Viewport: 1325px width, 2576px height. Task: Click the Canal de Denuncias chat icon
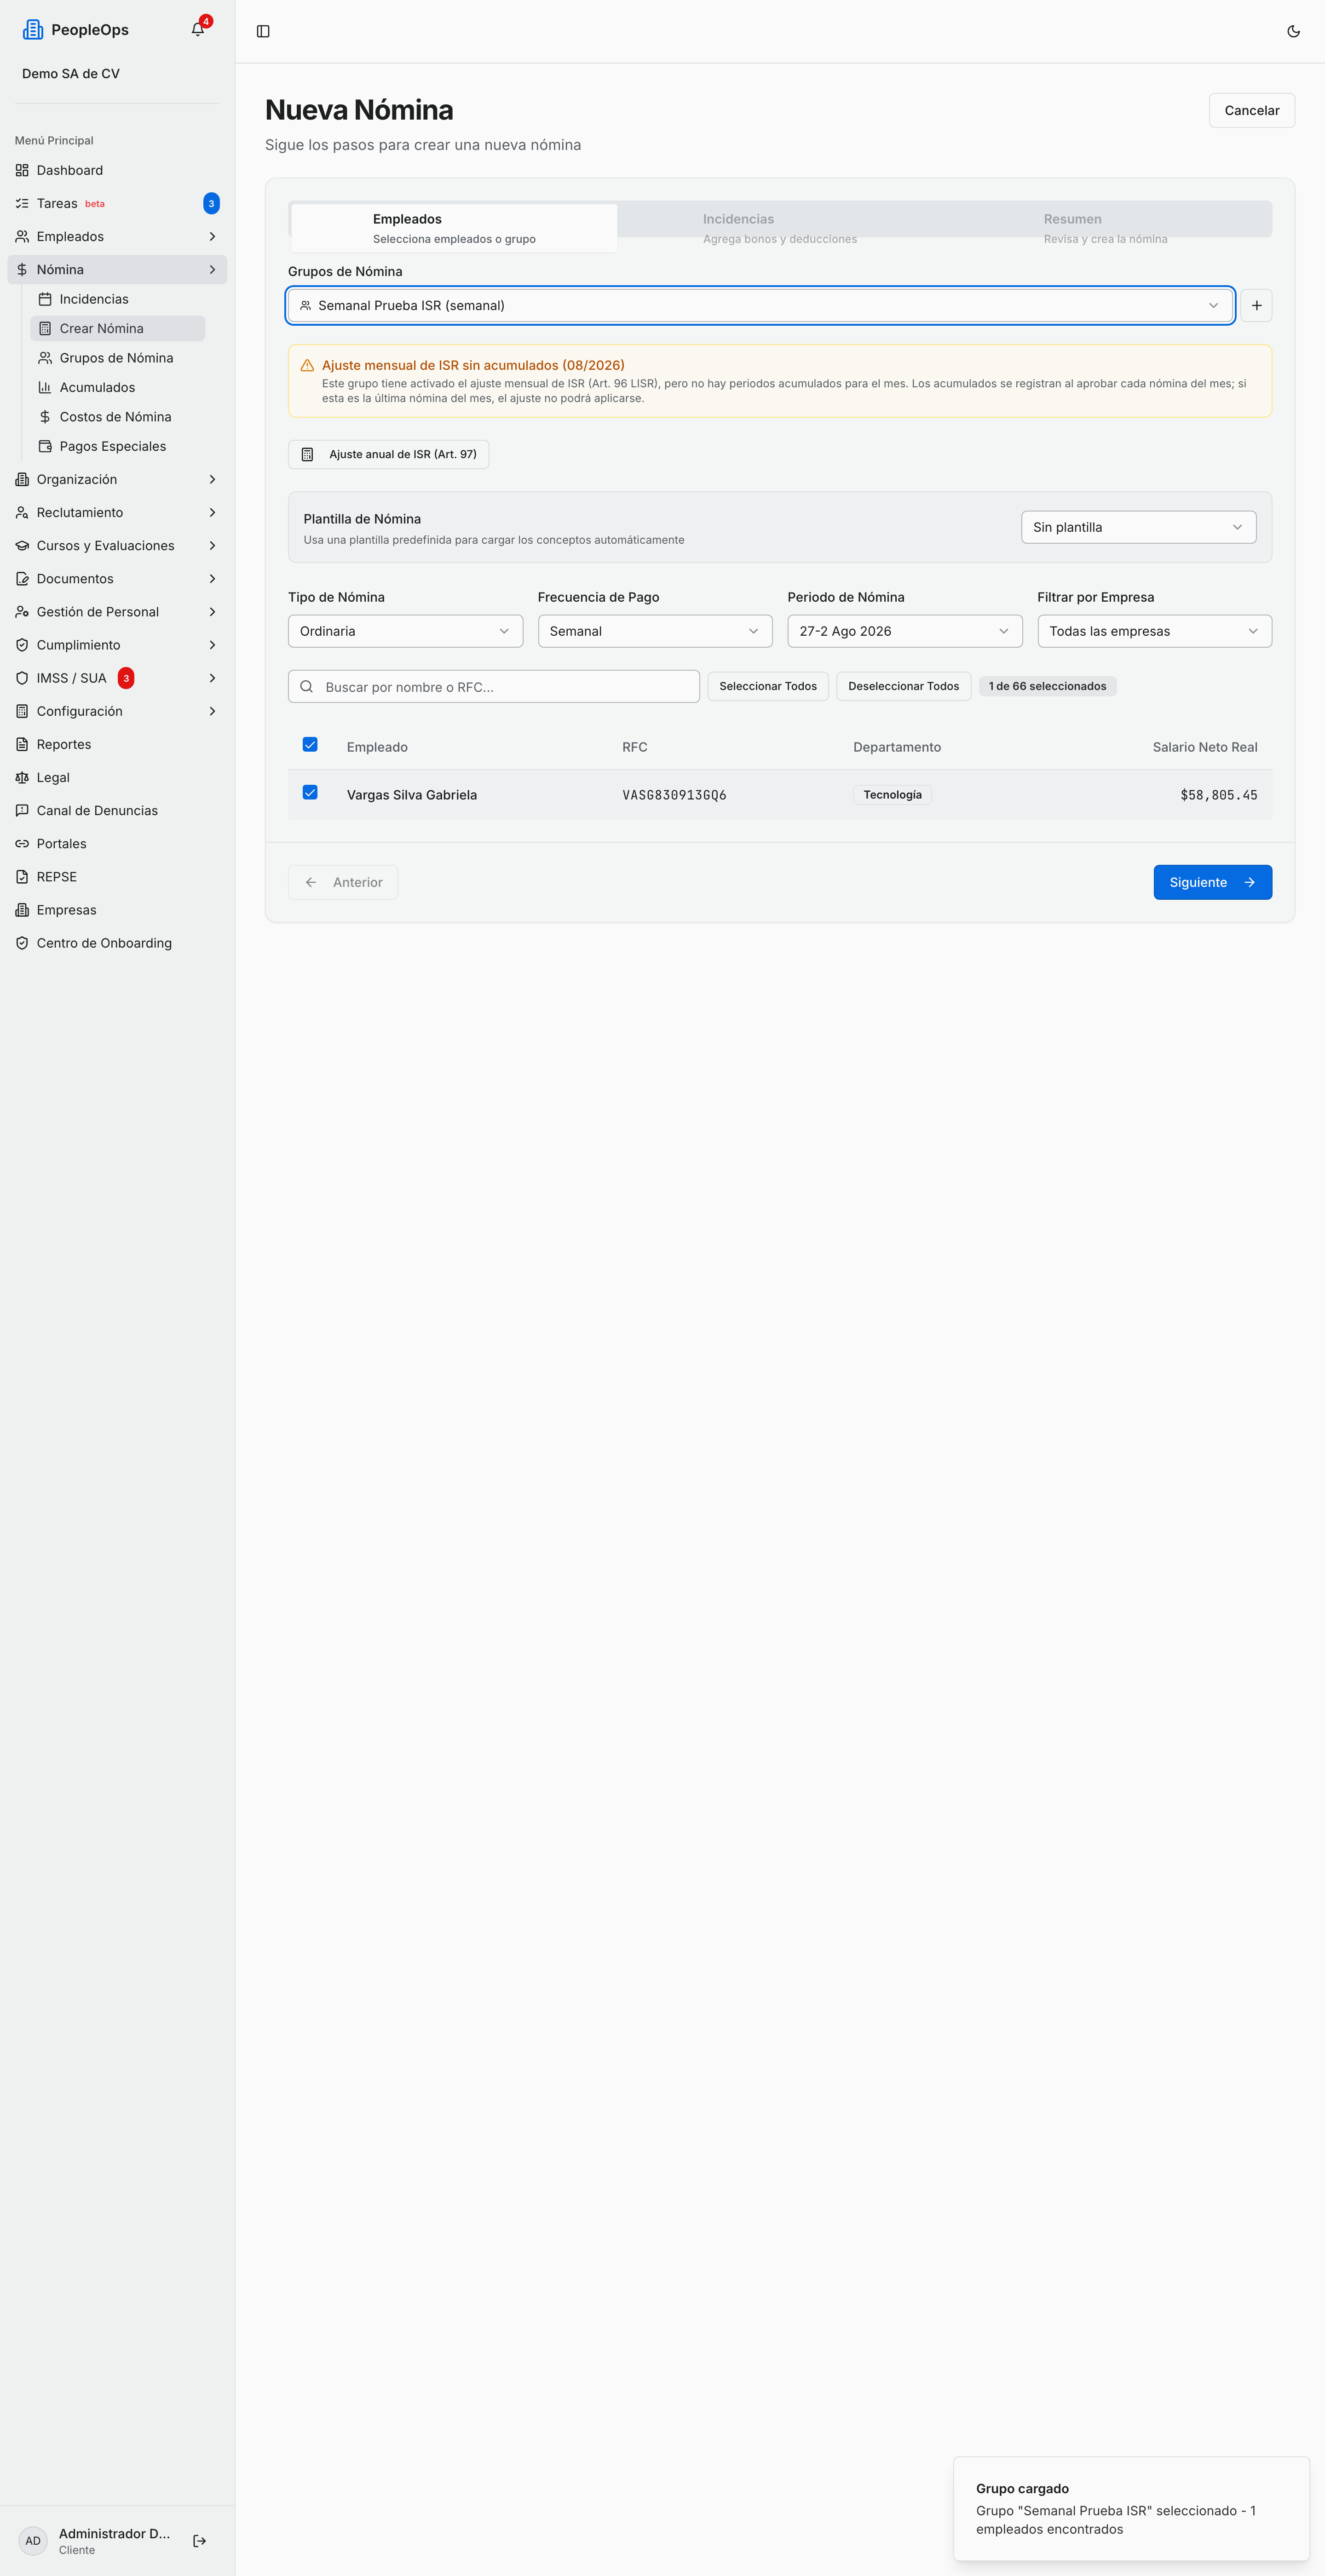point(22,810)
